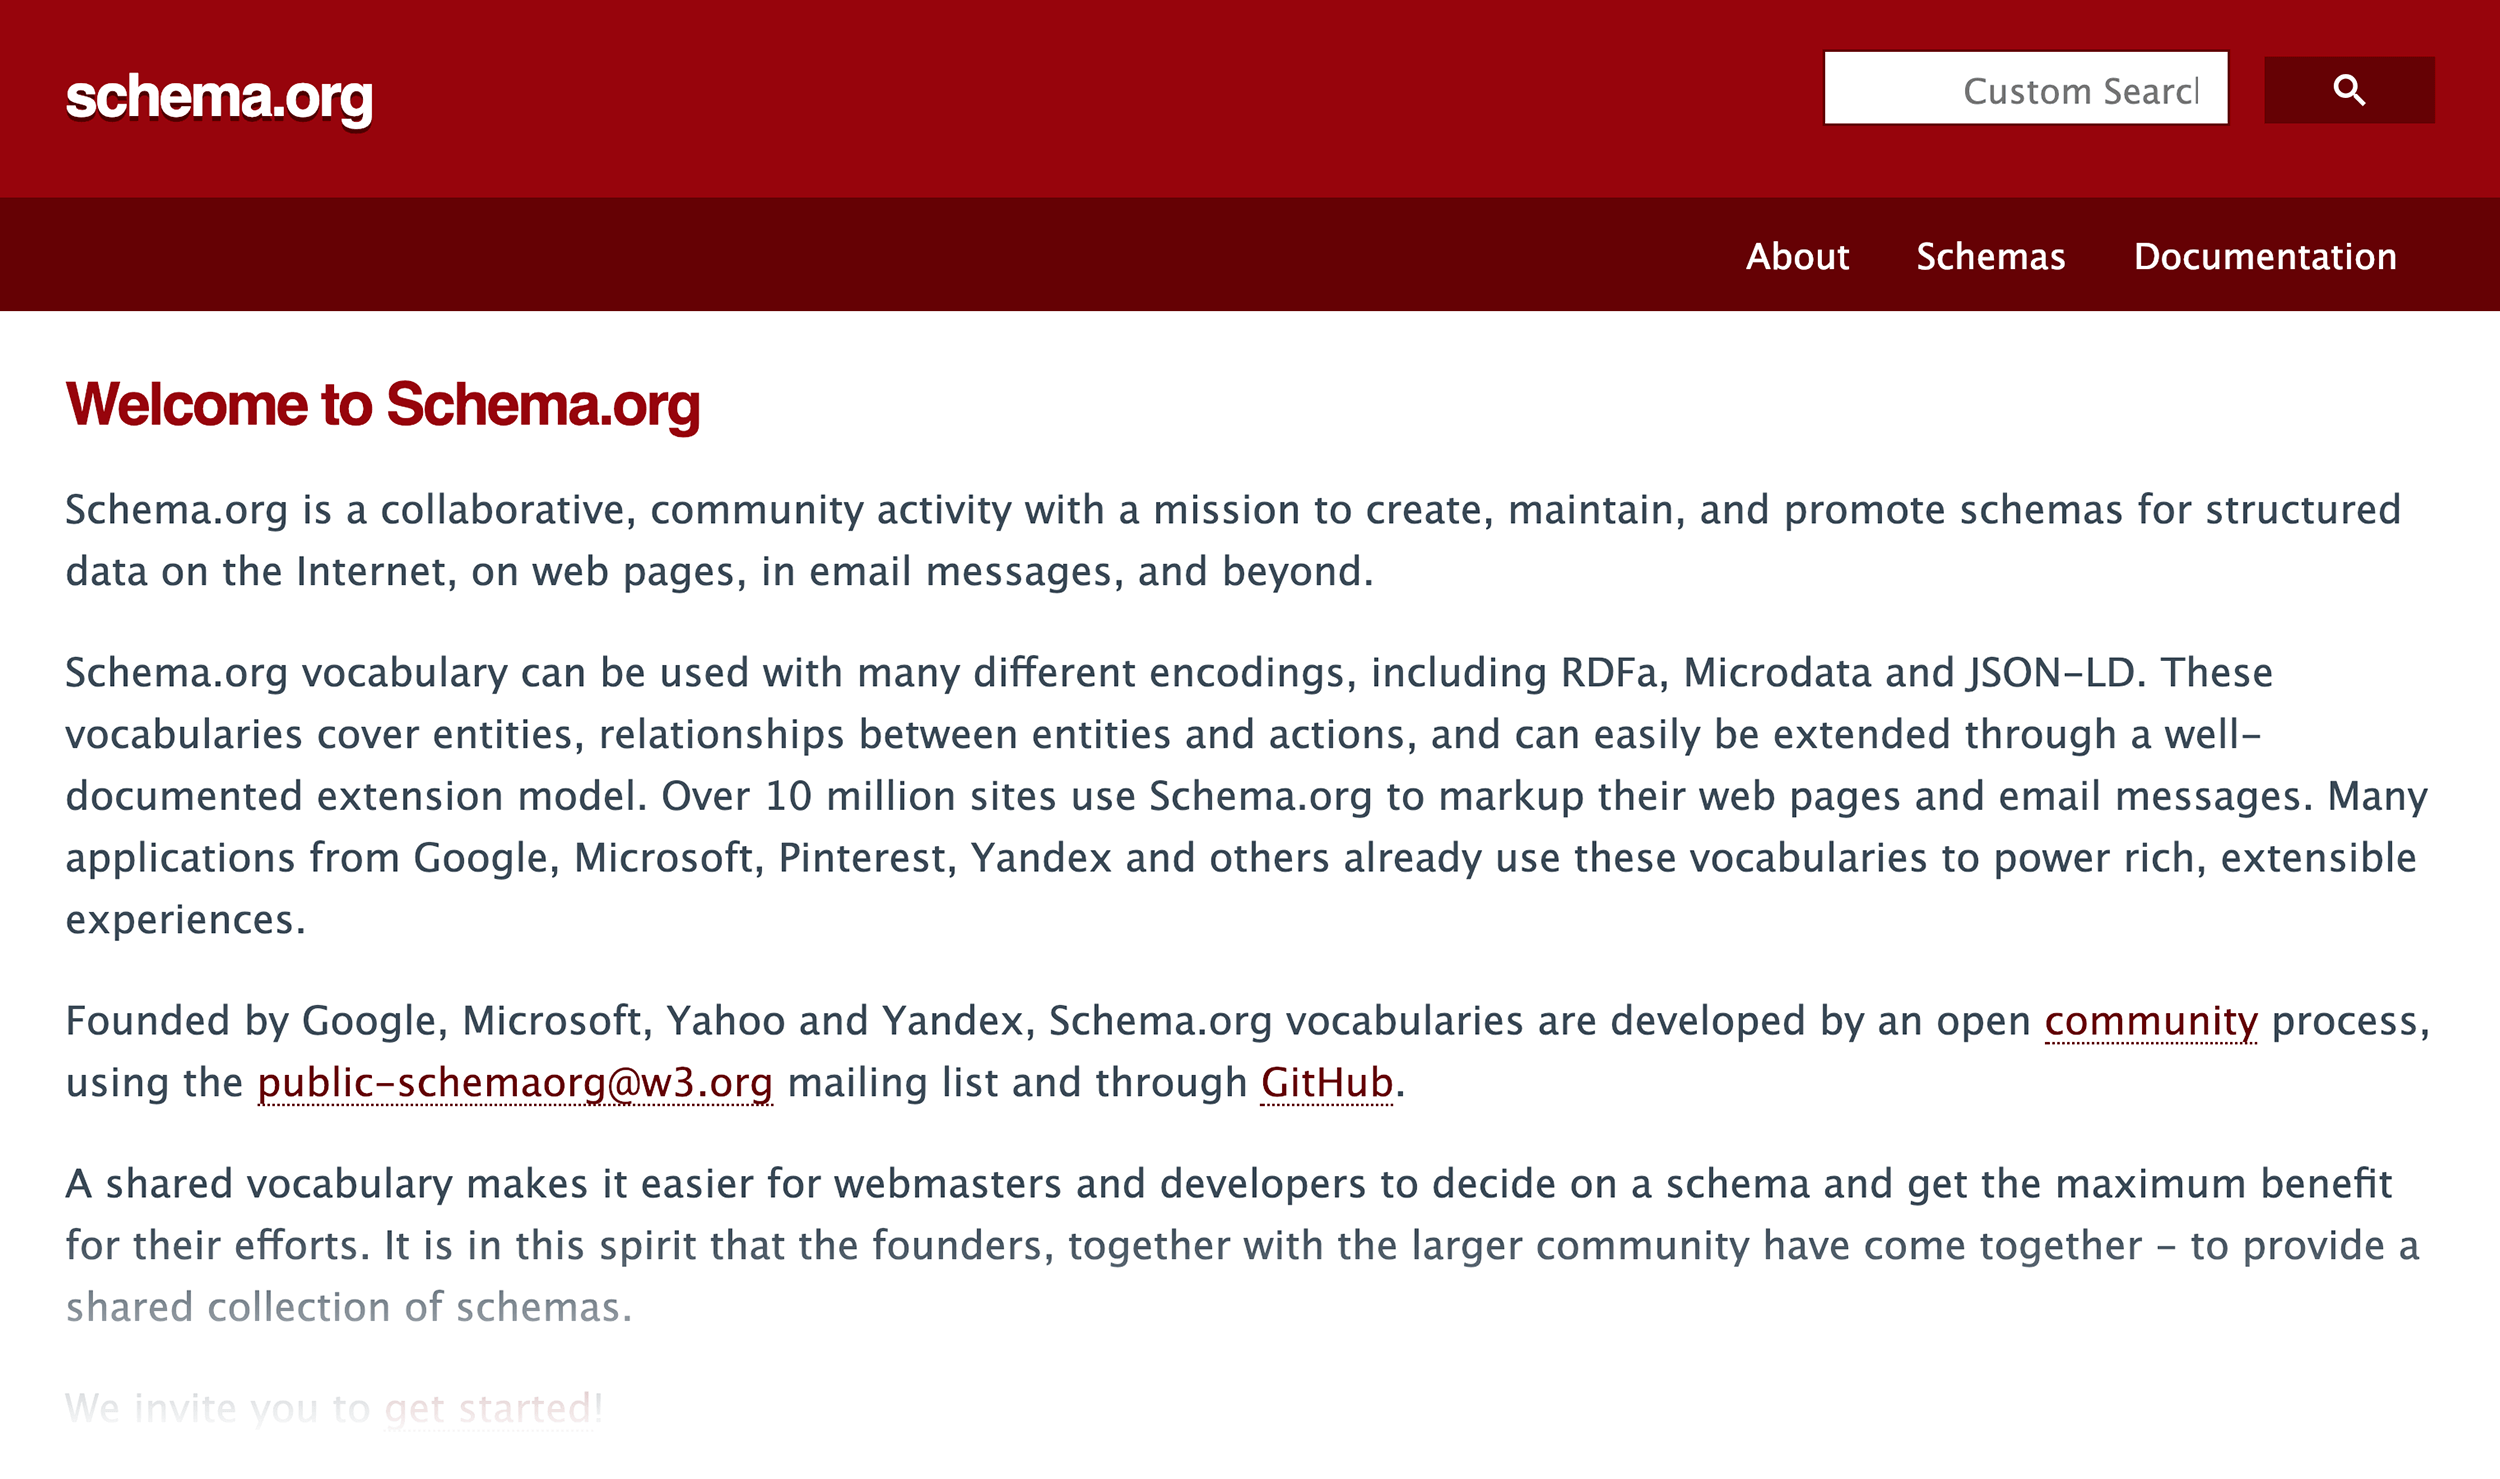
Task: Click the word Microdata in the text
Action: click(x=1777, y=673)
